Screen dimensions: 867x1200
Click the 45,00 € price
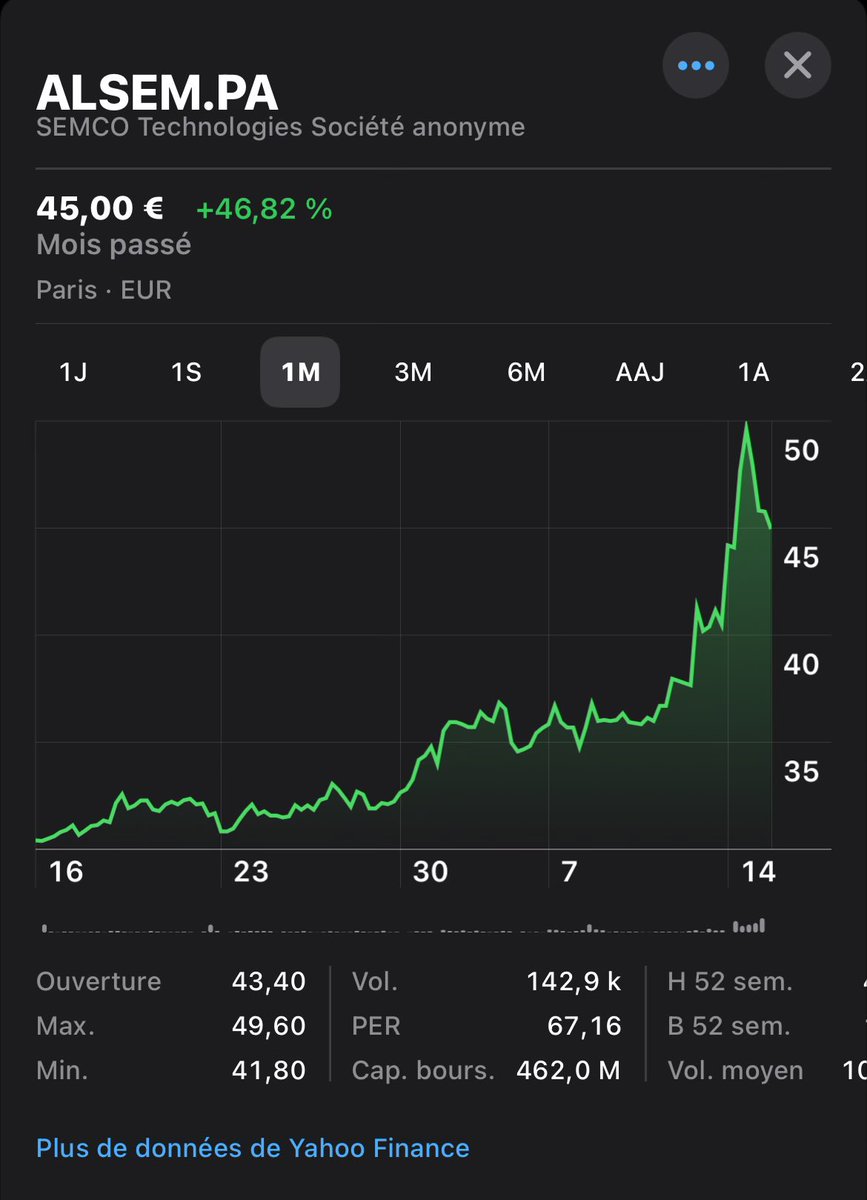[x=100, y=208]
